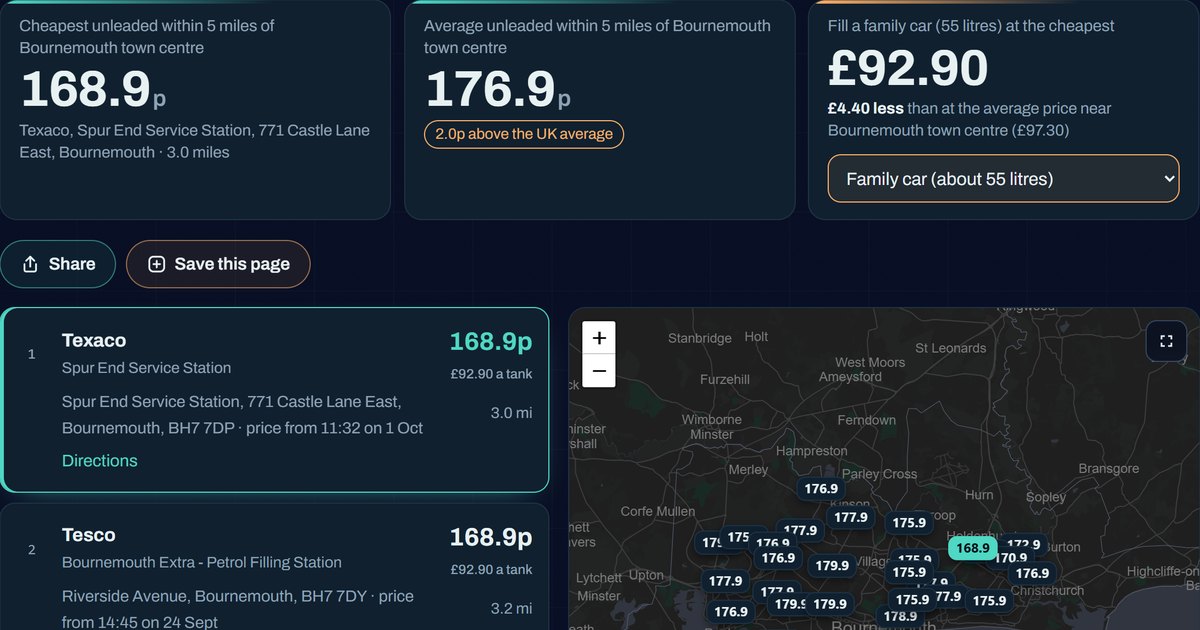This screenshot has width=1200, height=630.
Task: Click the '176.9p' average unleaded price
Action: [499, 90]
